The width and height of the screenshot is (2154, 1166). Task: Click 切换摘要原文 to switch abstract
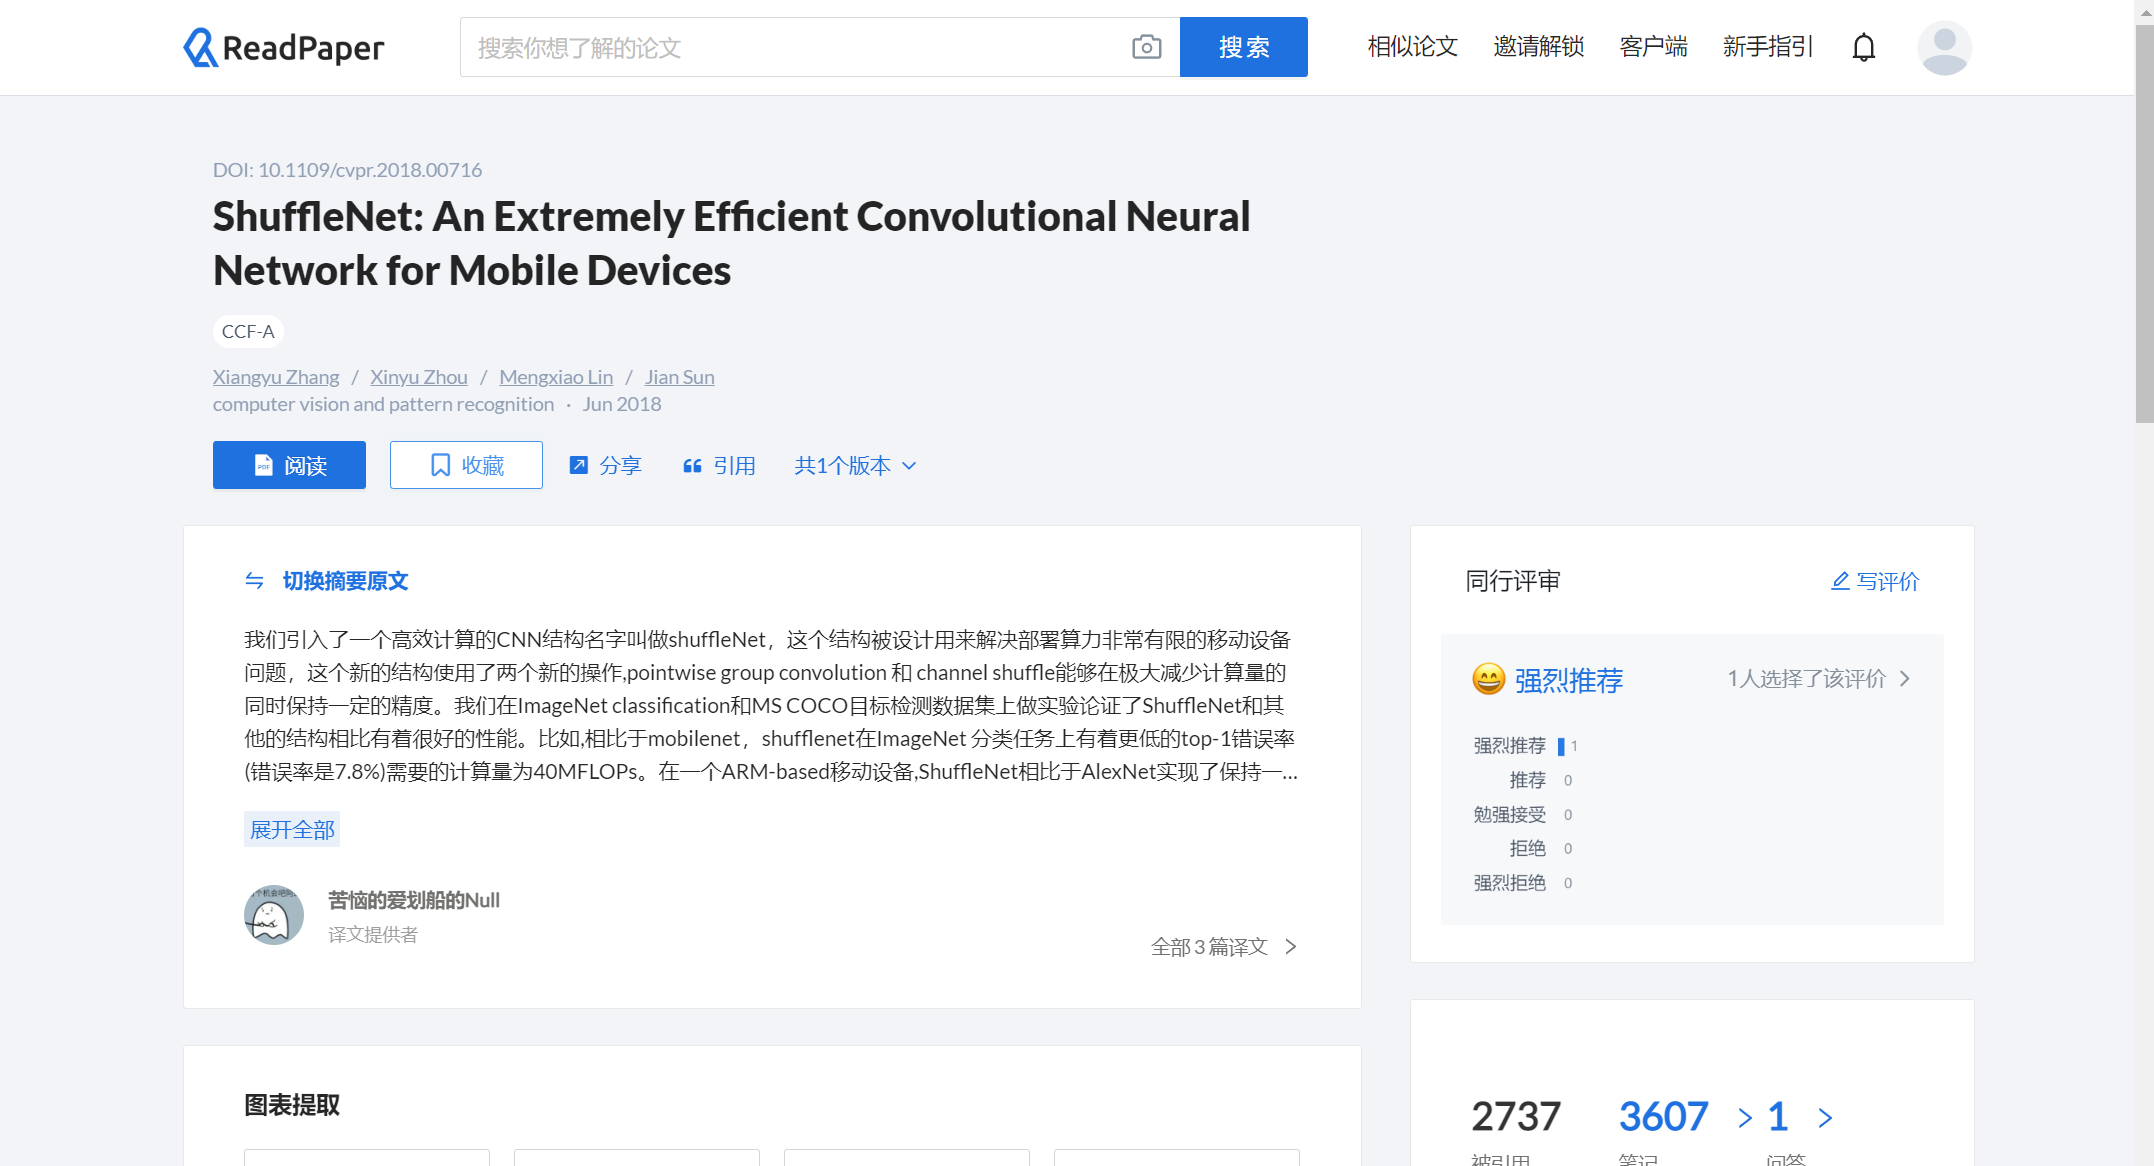pyautogui.click(x=345, y=581)
